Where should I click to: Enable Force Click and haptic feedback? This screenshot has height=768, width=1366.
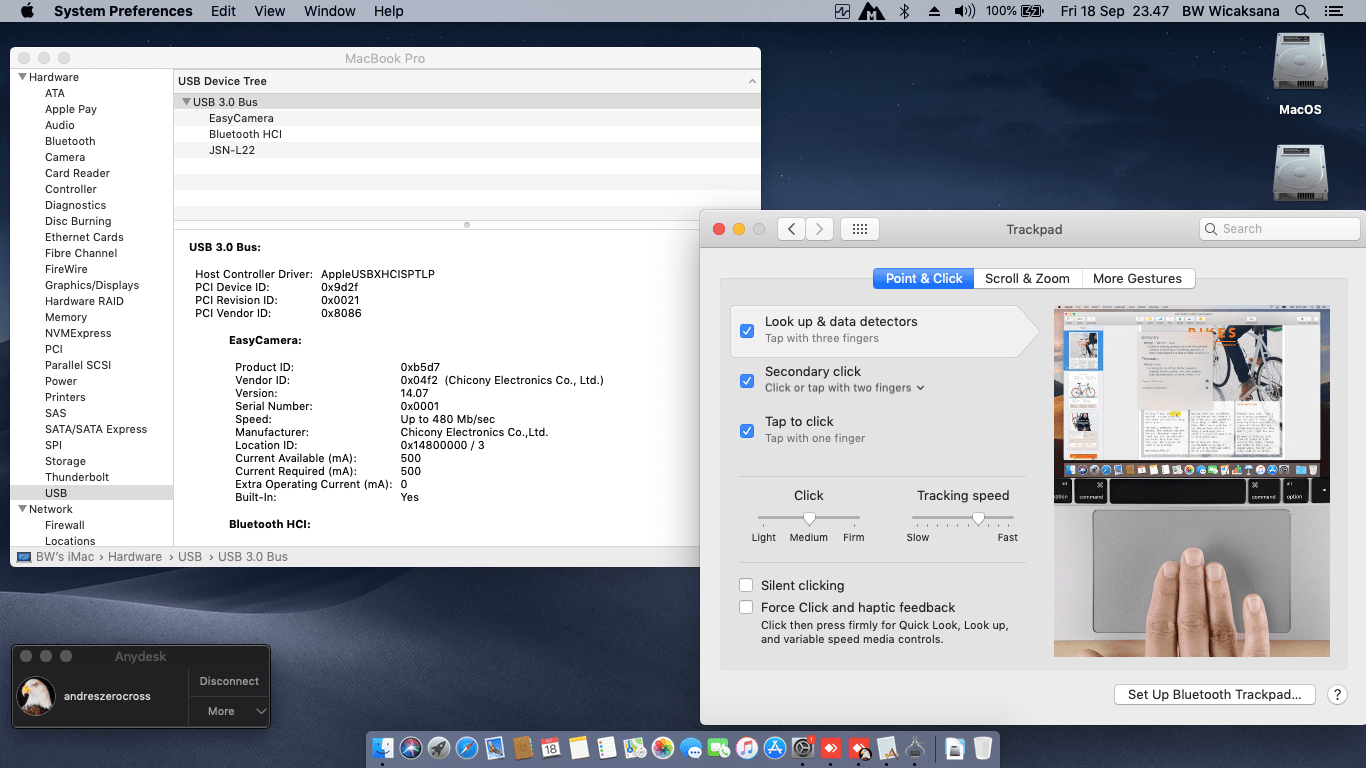[x=746, y=607]
